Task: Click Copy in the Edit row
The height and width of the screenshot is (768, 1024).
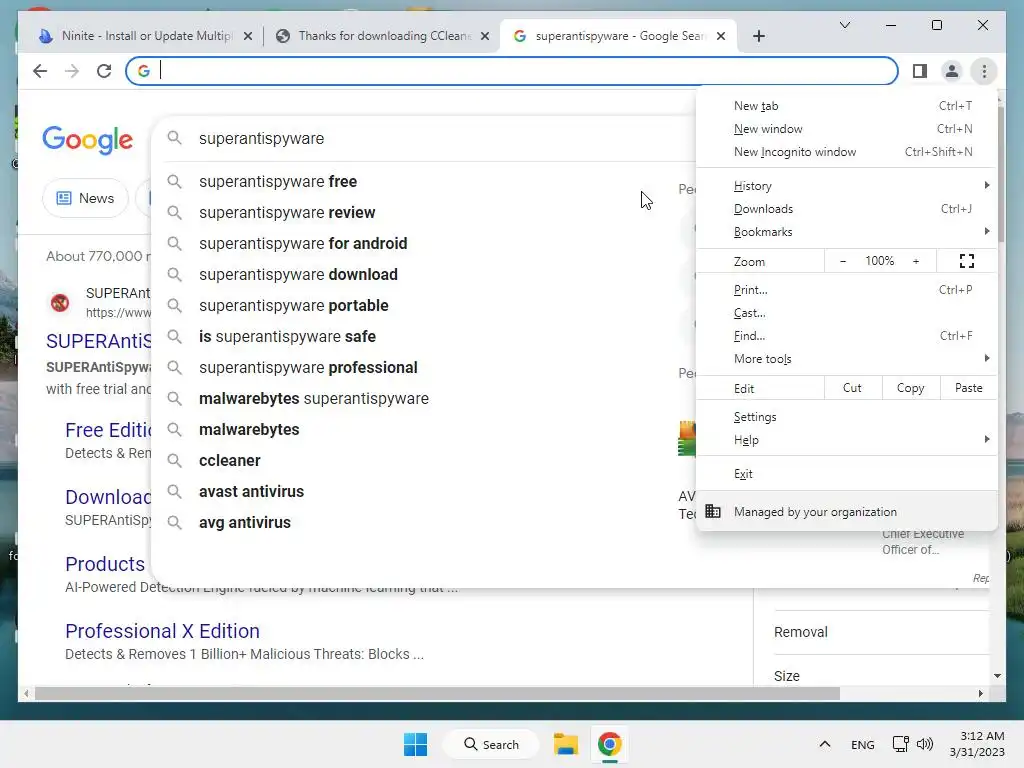Action: [x=910, y=388]
